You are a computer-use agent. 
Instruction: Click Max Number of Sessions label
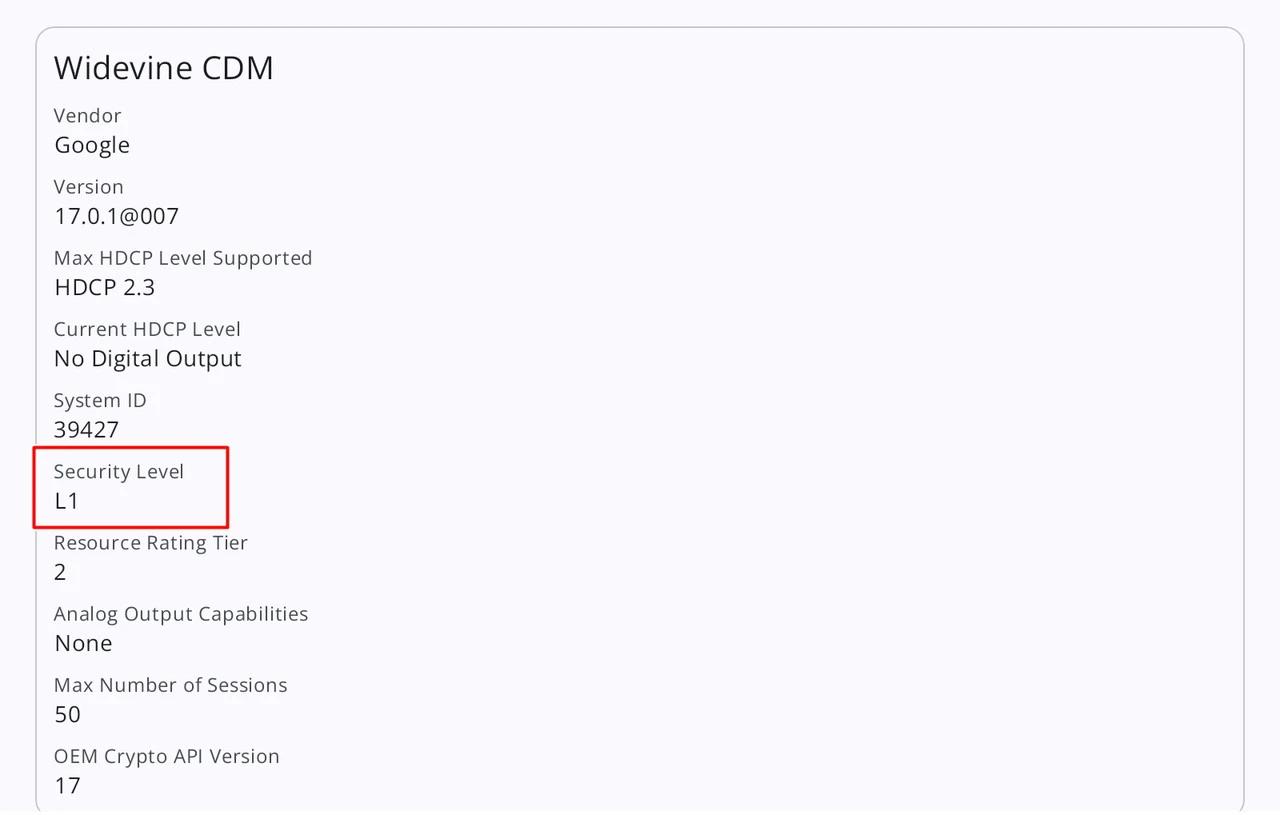[171, 685]
